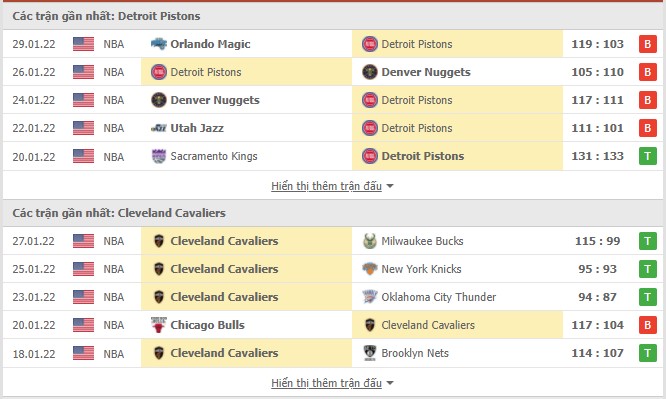The image size is (666, 399).
Task: Click the New York Knicks logo
Action: 370,269
